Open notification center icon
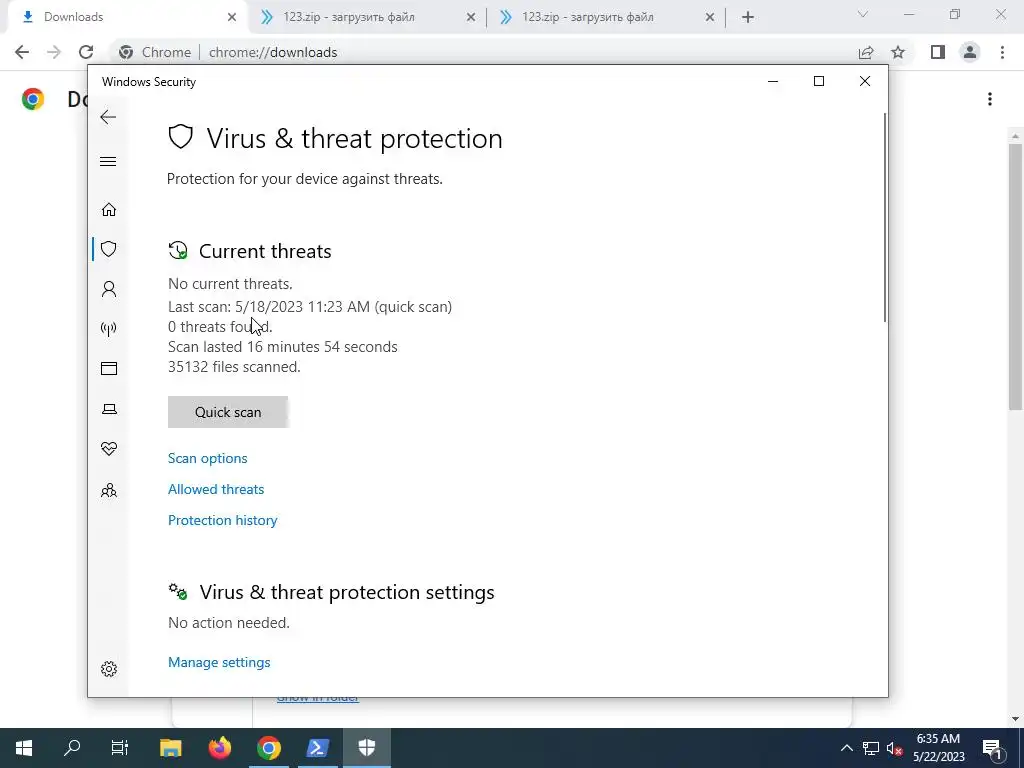The width and height of the screenshot is (1024, 768). click(993, 748)
